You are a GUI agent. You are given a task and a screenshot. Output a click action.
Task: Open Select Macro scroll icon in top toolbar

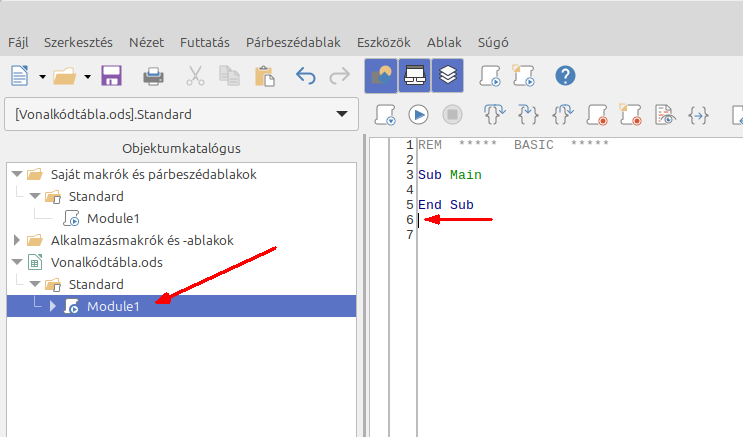point(489,76)
